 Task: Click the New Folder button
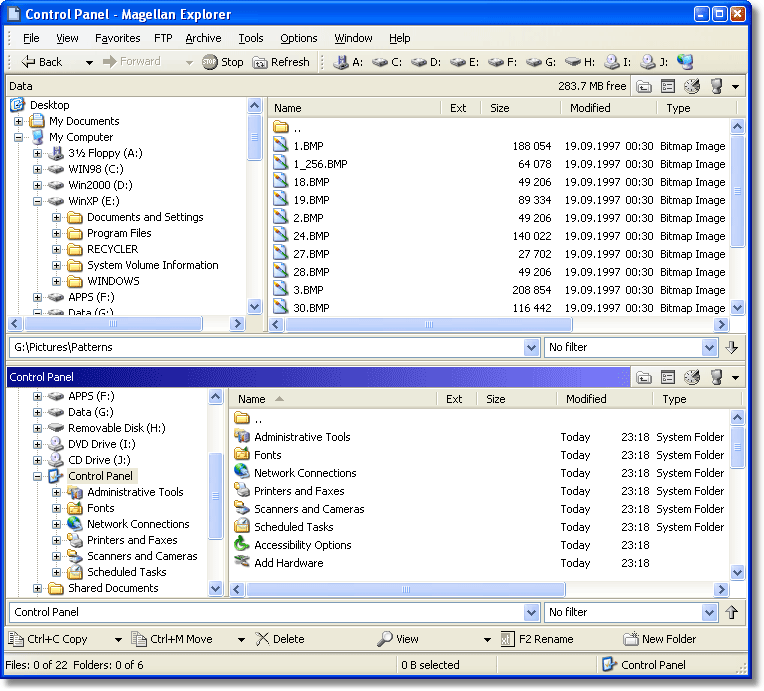pos(660,639)
